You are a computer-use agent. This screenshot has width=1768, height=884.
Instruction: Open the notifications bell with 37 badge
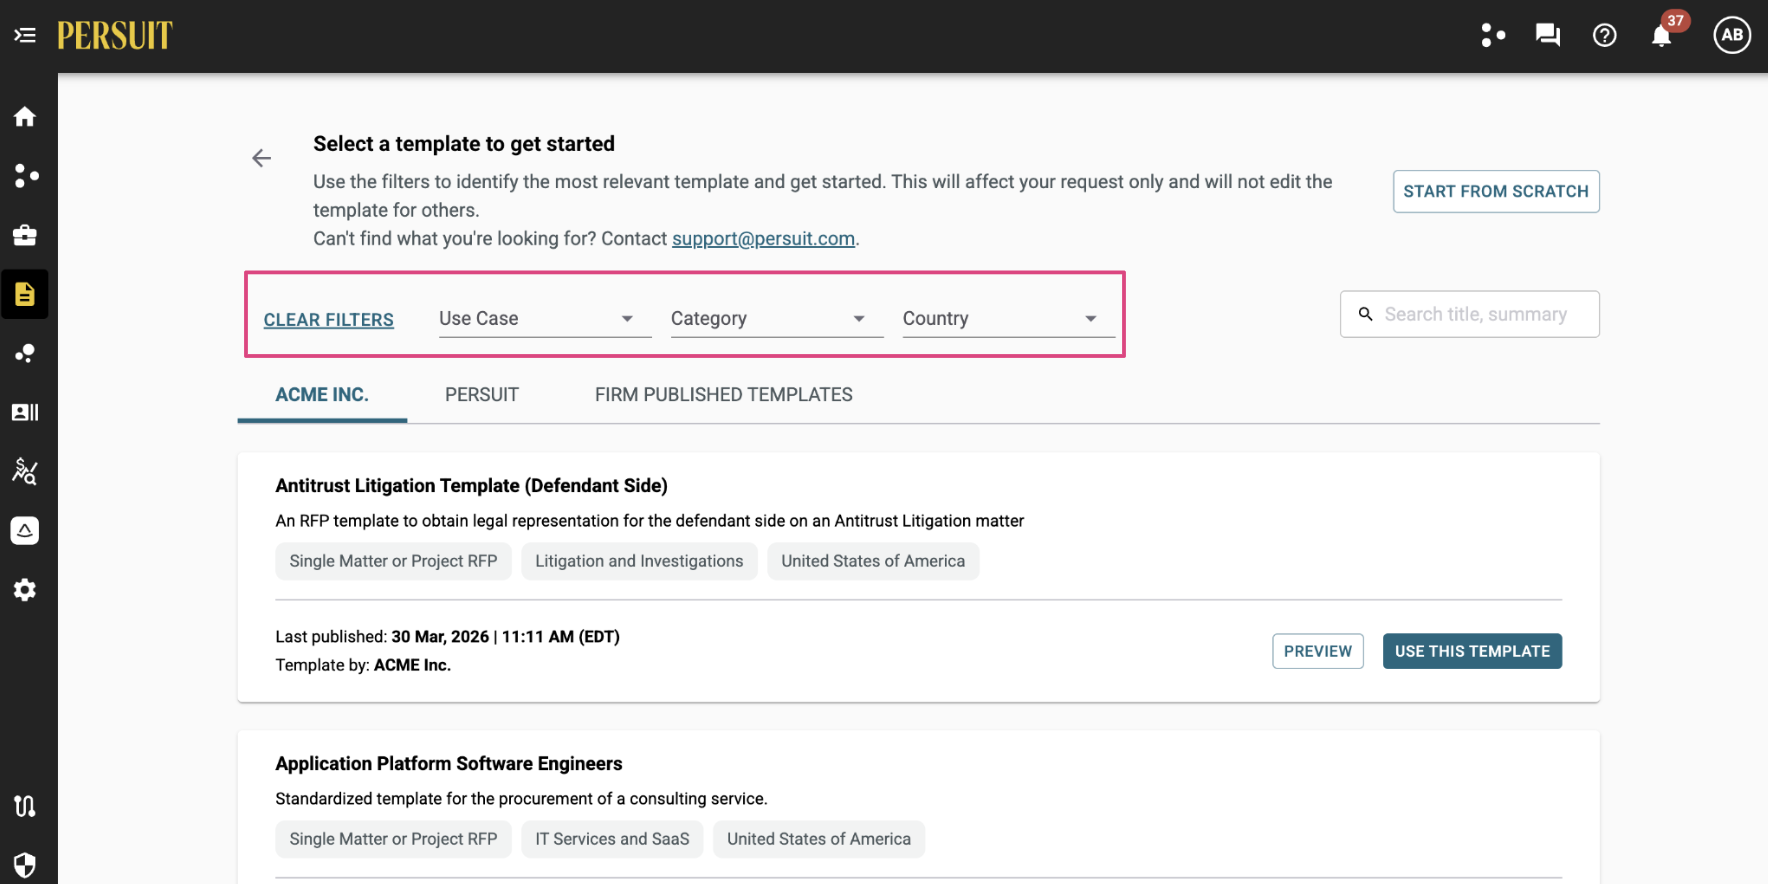1662,36
